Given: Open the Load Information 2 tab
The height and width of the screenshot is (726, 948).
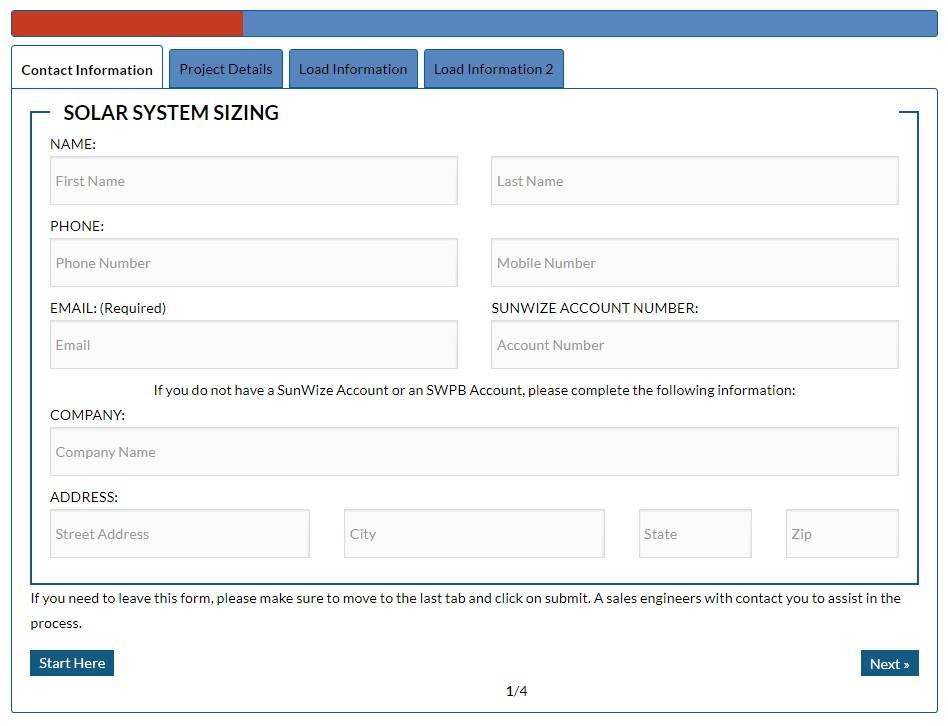Looking at the screenshot, I should tap(493, 69).
